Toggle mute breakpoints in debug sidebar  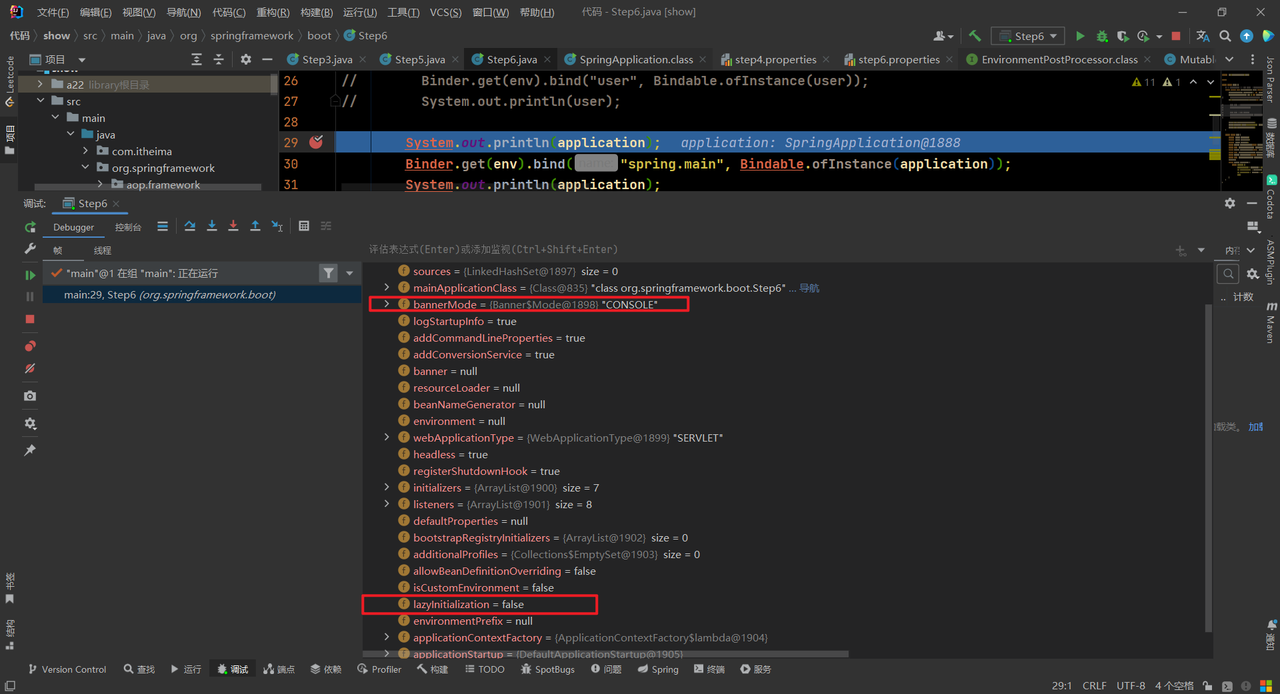coord(30,368)
